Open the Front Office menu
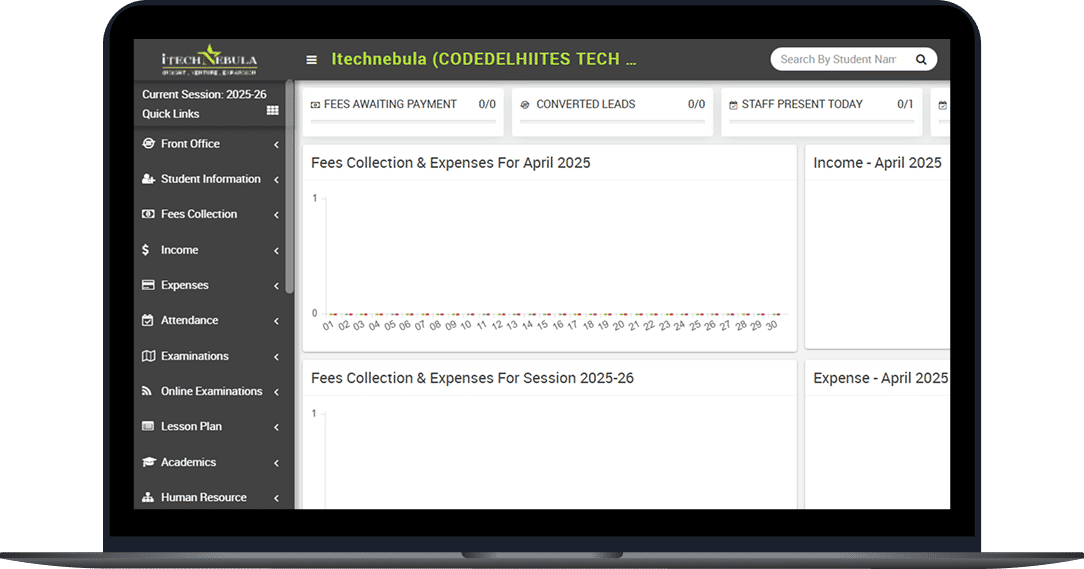1084x569 pixels. click(x=210, y=144)
